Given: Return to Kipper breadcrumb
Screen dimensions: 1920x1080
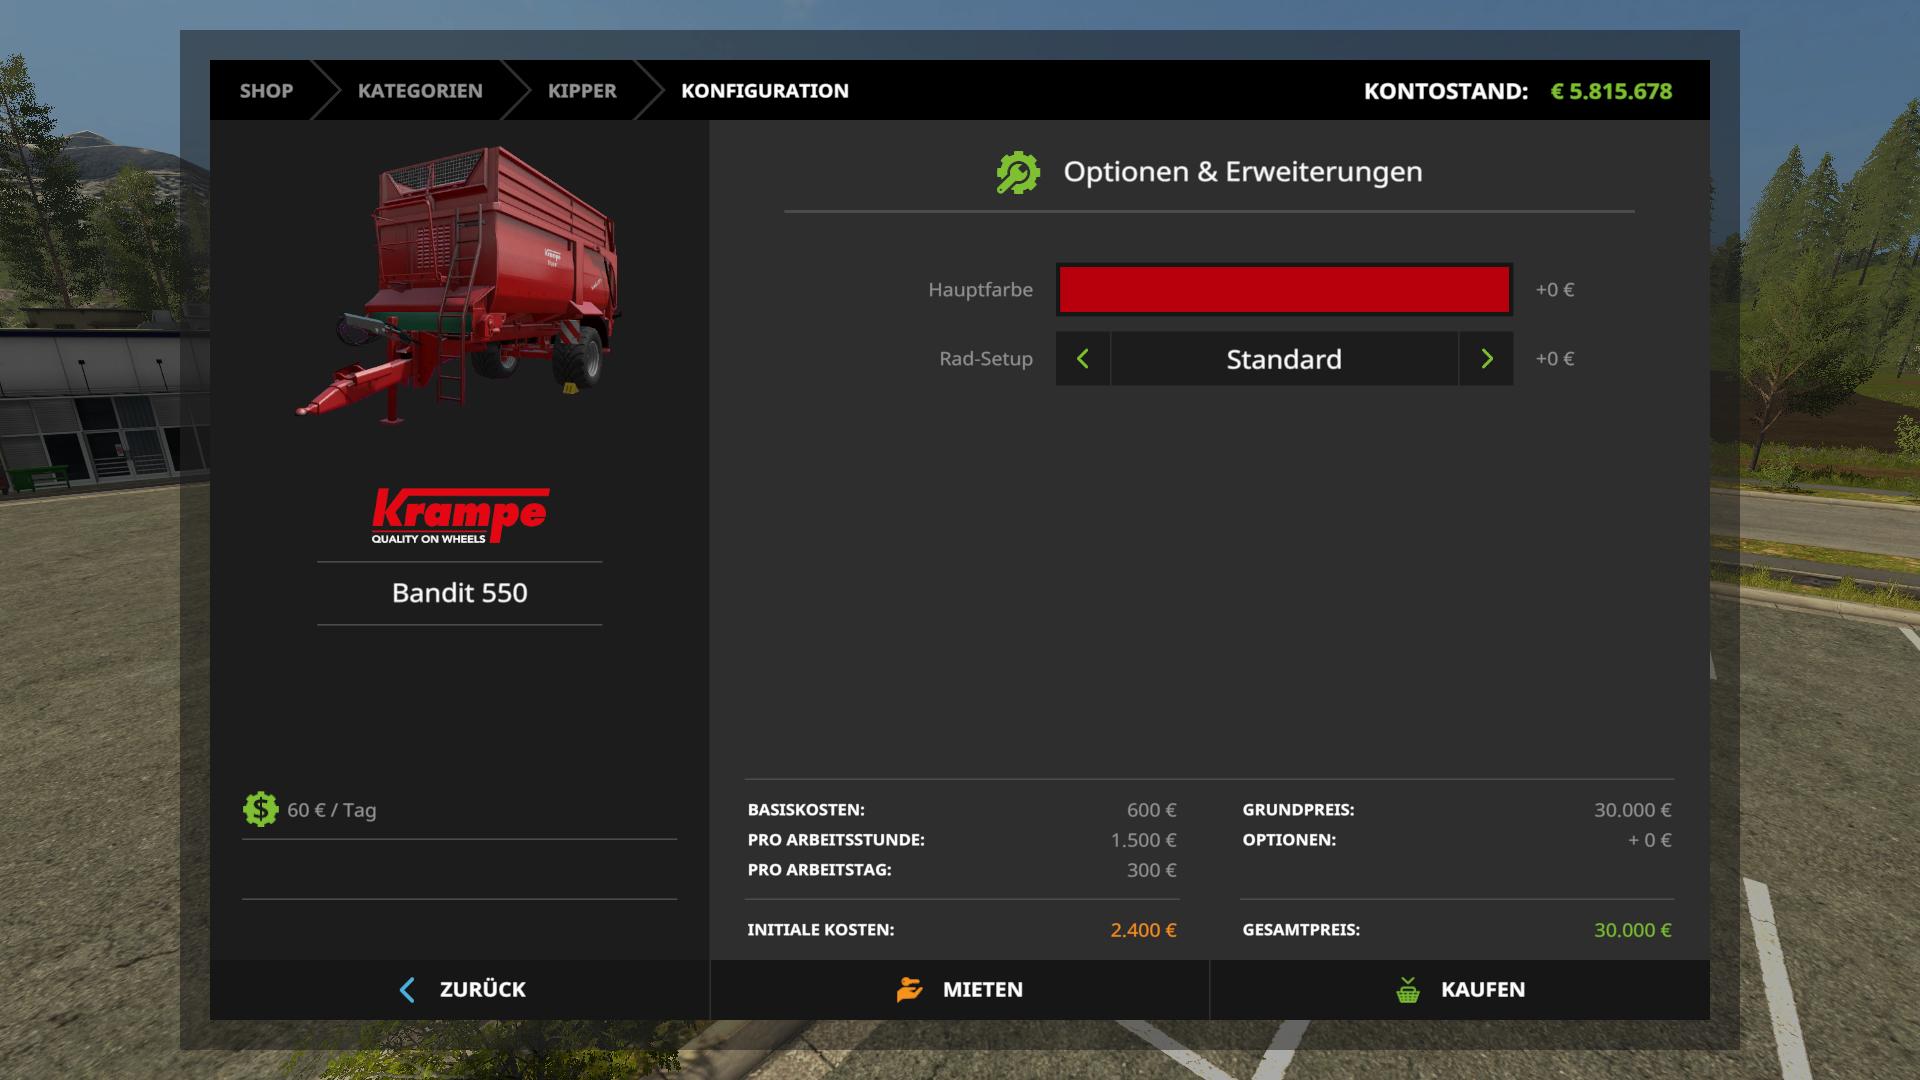Looking at the screenshot, I should click(582, 91).
